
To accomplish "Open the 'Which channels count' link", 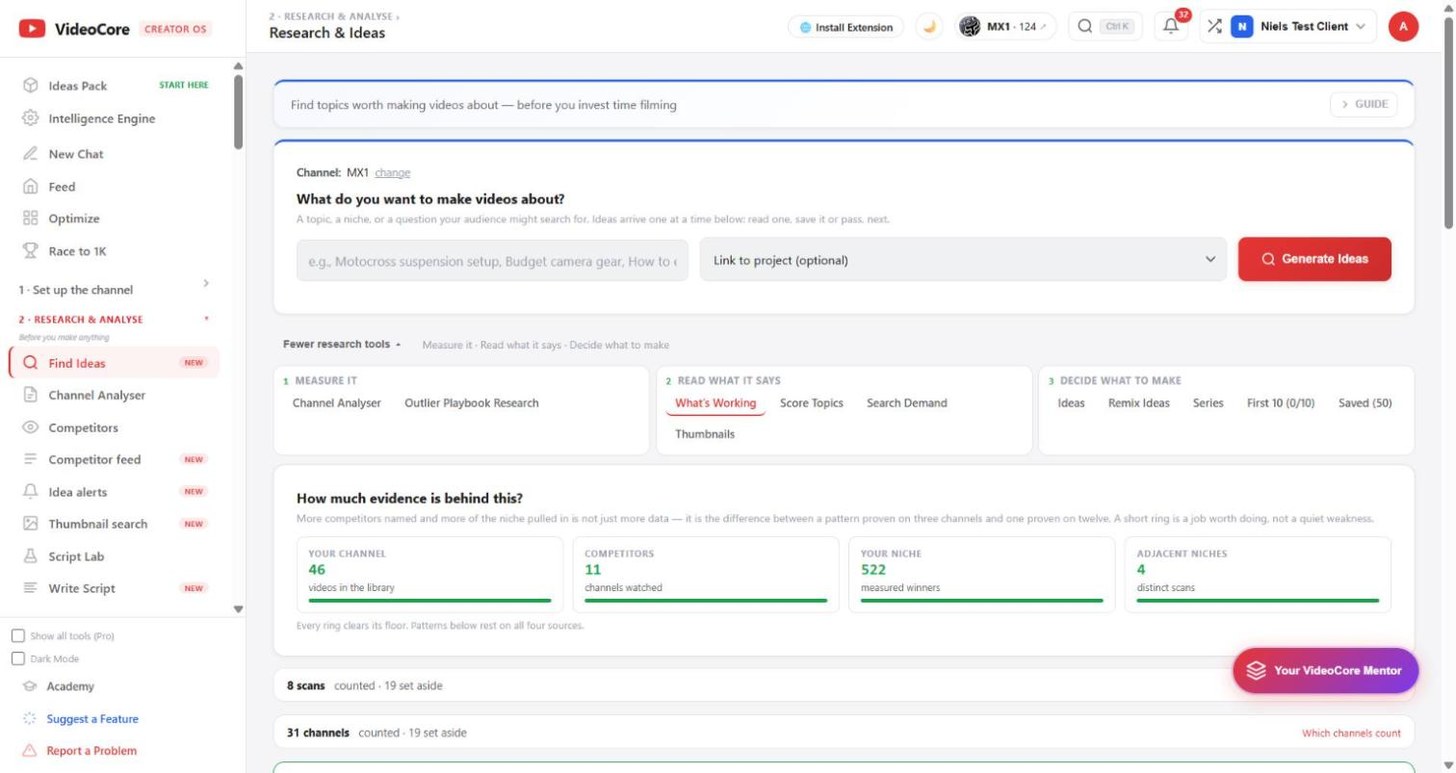I will 1351,733.
